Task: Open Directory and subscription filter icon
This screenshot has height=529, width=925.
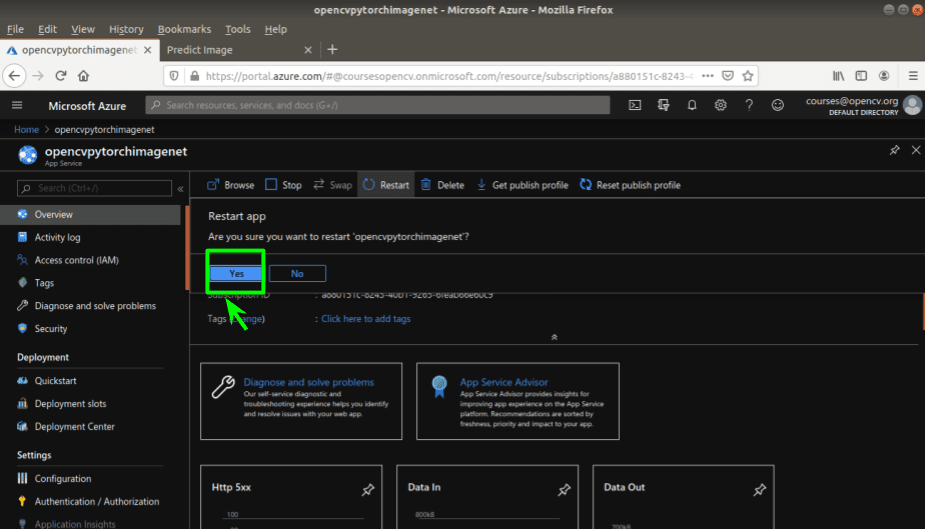Action: pos(664,106)
